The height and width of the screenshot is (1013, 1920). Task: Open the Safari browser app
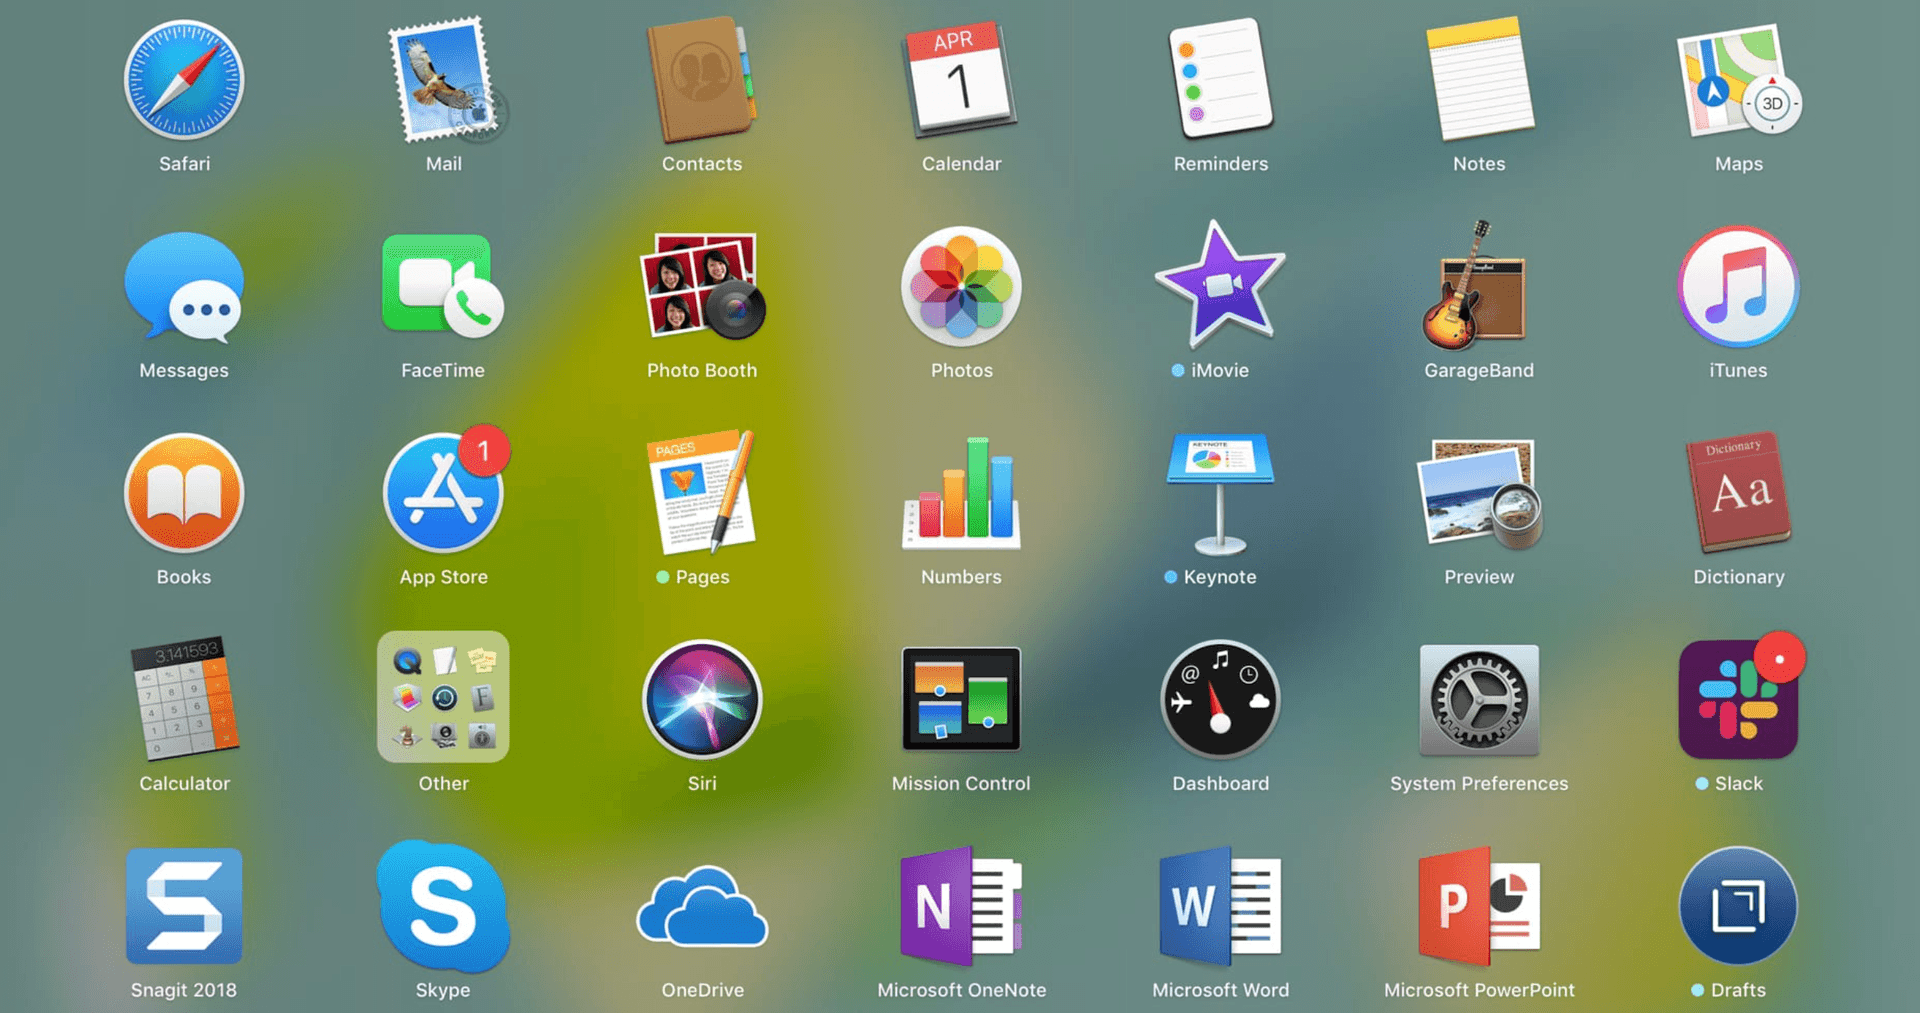184,80
